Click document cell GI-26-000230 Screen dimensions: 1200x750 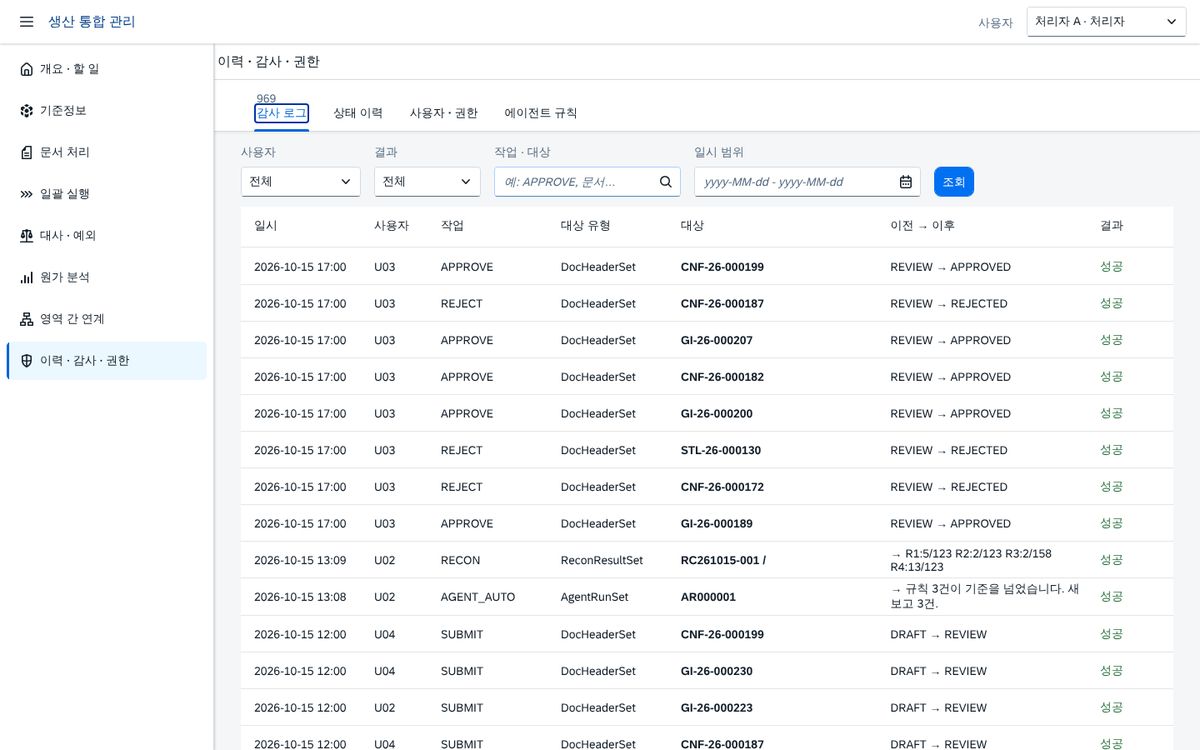[x=717, y=671]
